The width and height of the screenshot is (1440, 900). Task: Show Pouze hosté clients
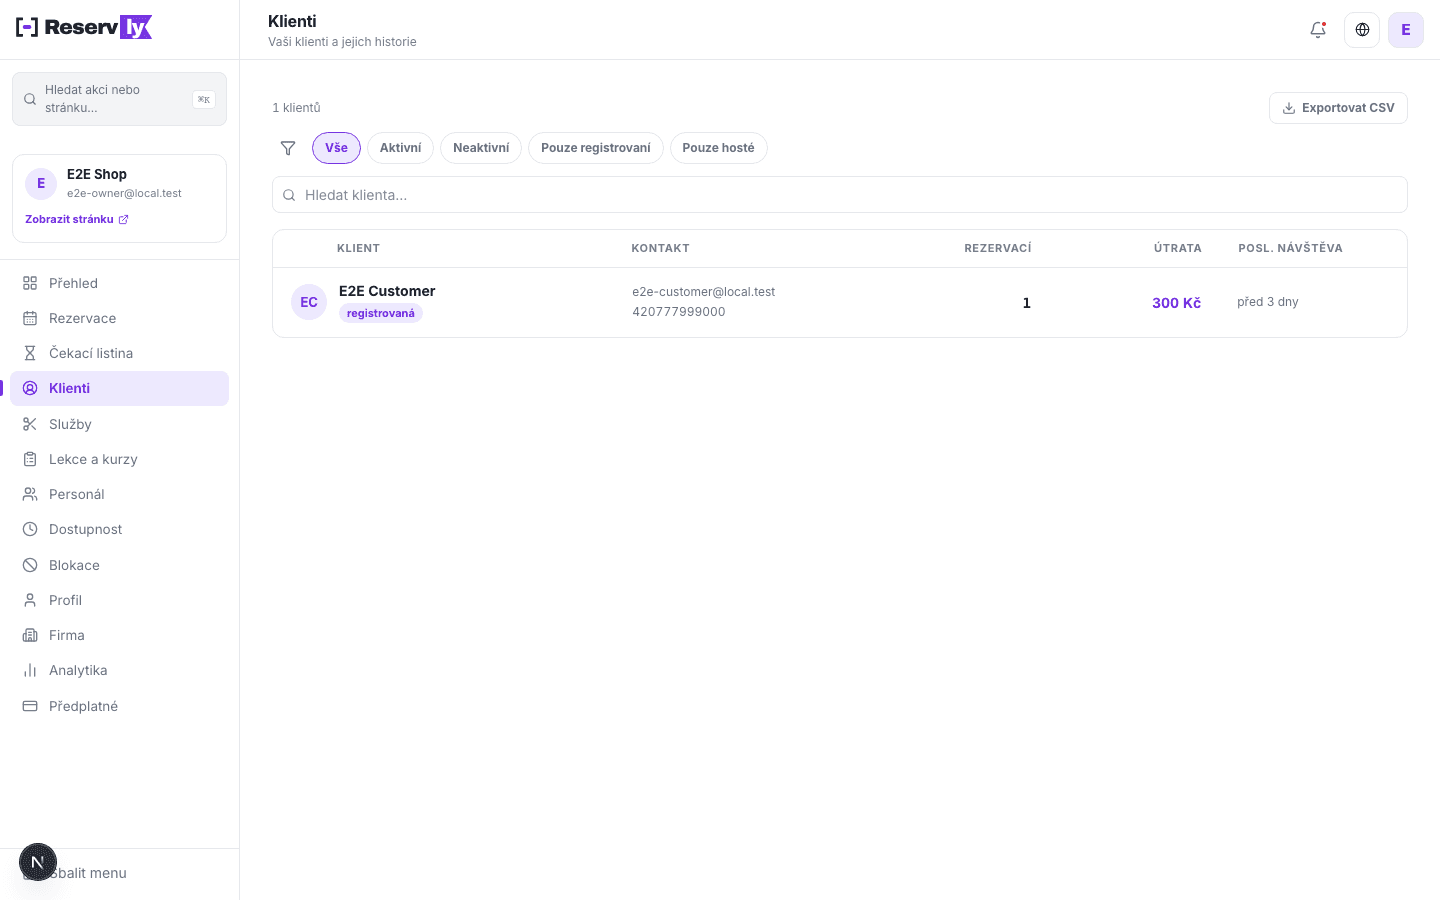click(718, 148)
